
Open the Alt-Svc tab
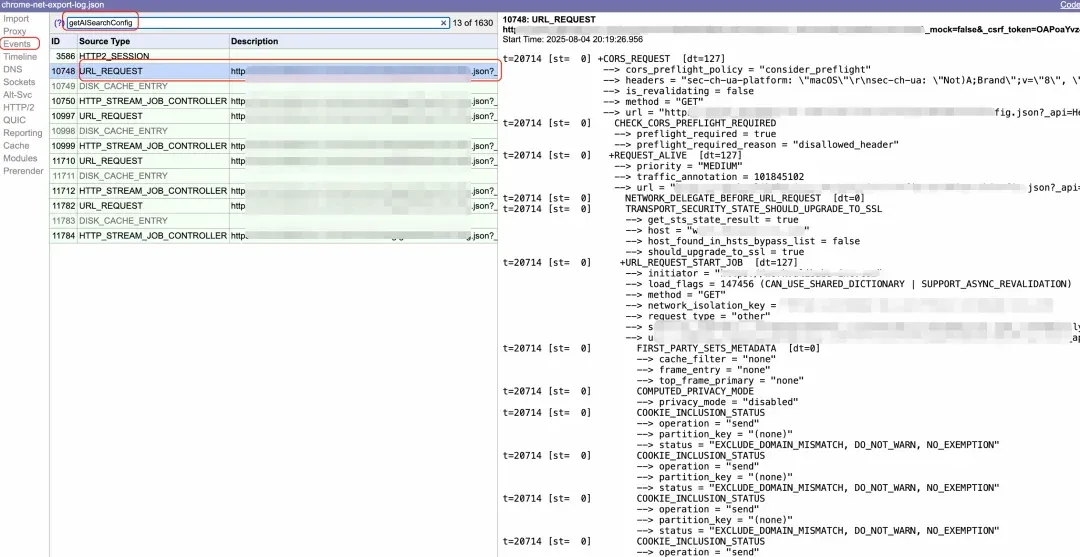click(17, 94)
